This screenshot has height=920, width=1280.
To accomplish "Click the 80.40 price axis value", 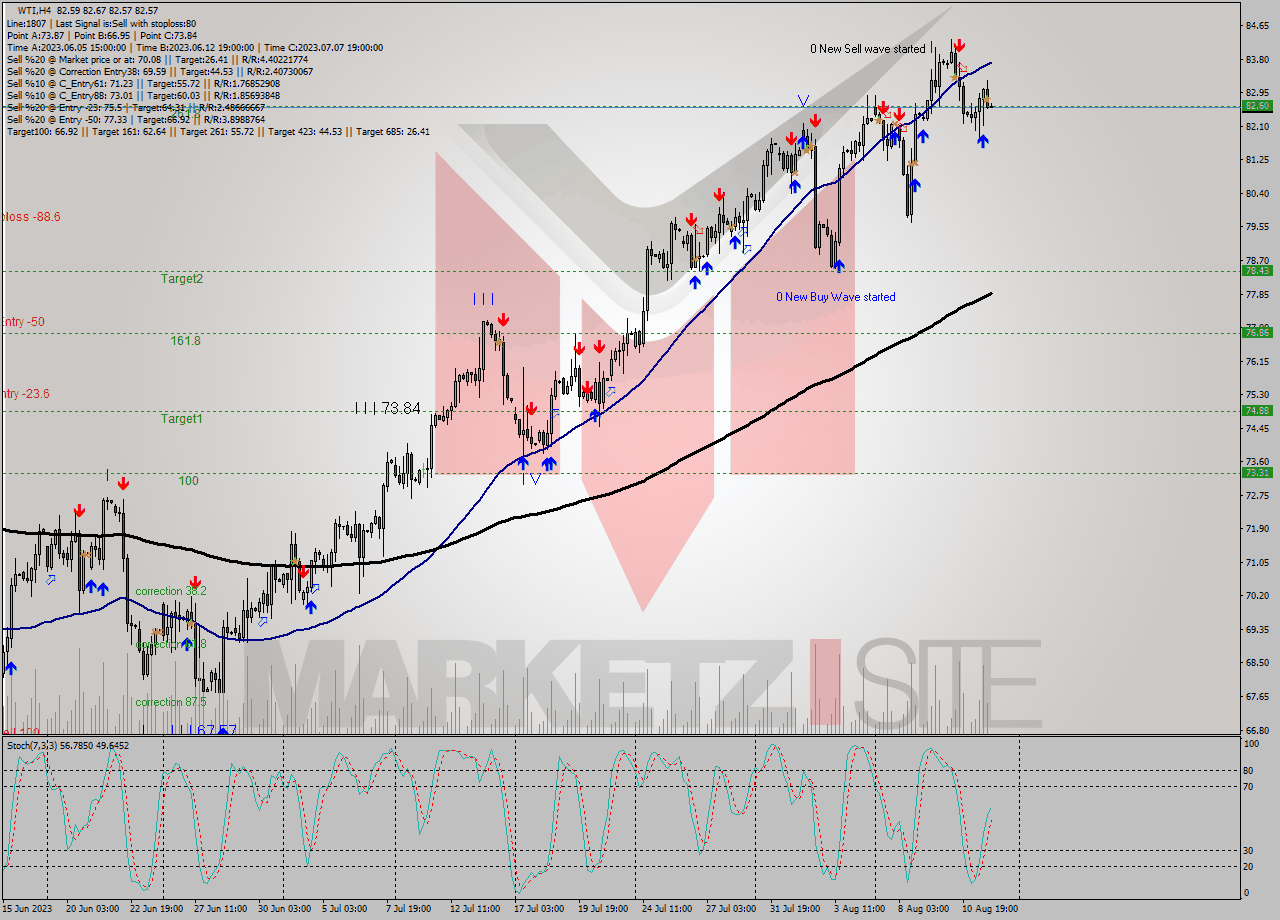I will 1257,194.
